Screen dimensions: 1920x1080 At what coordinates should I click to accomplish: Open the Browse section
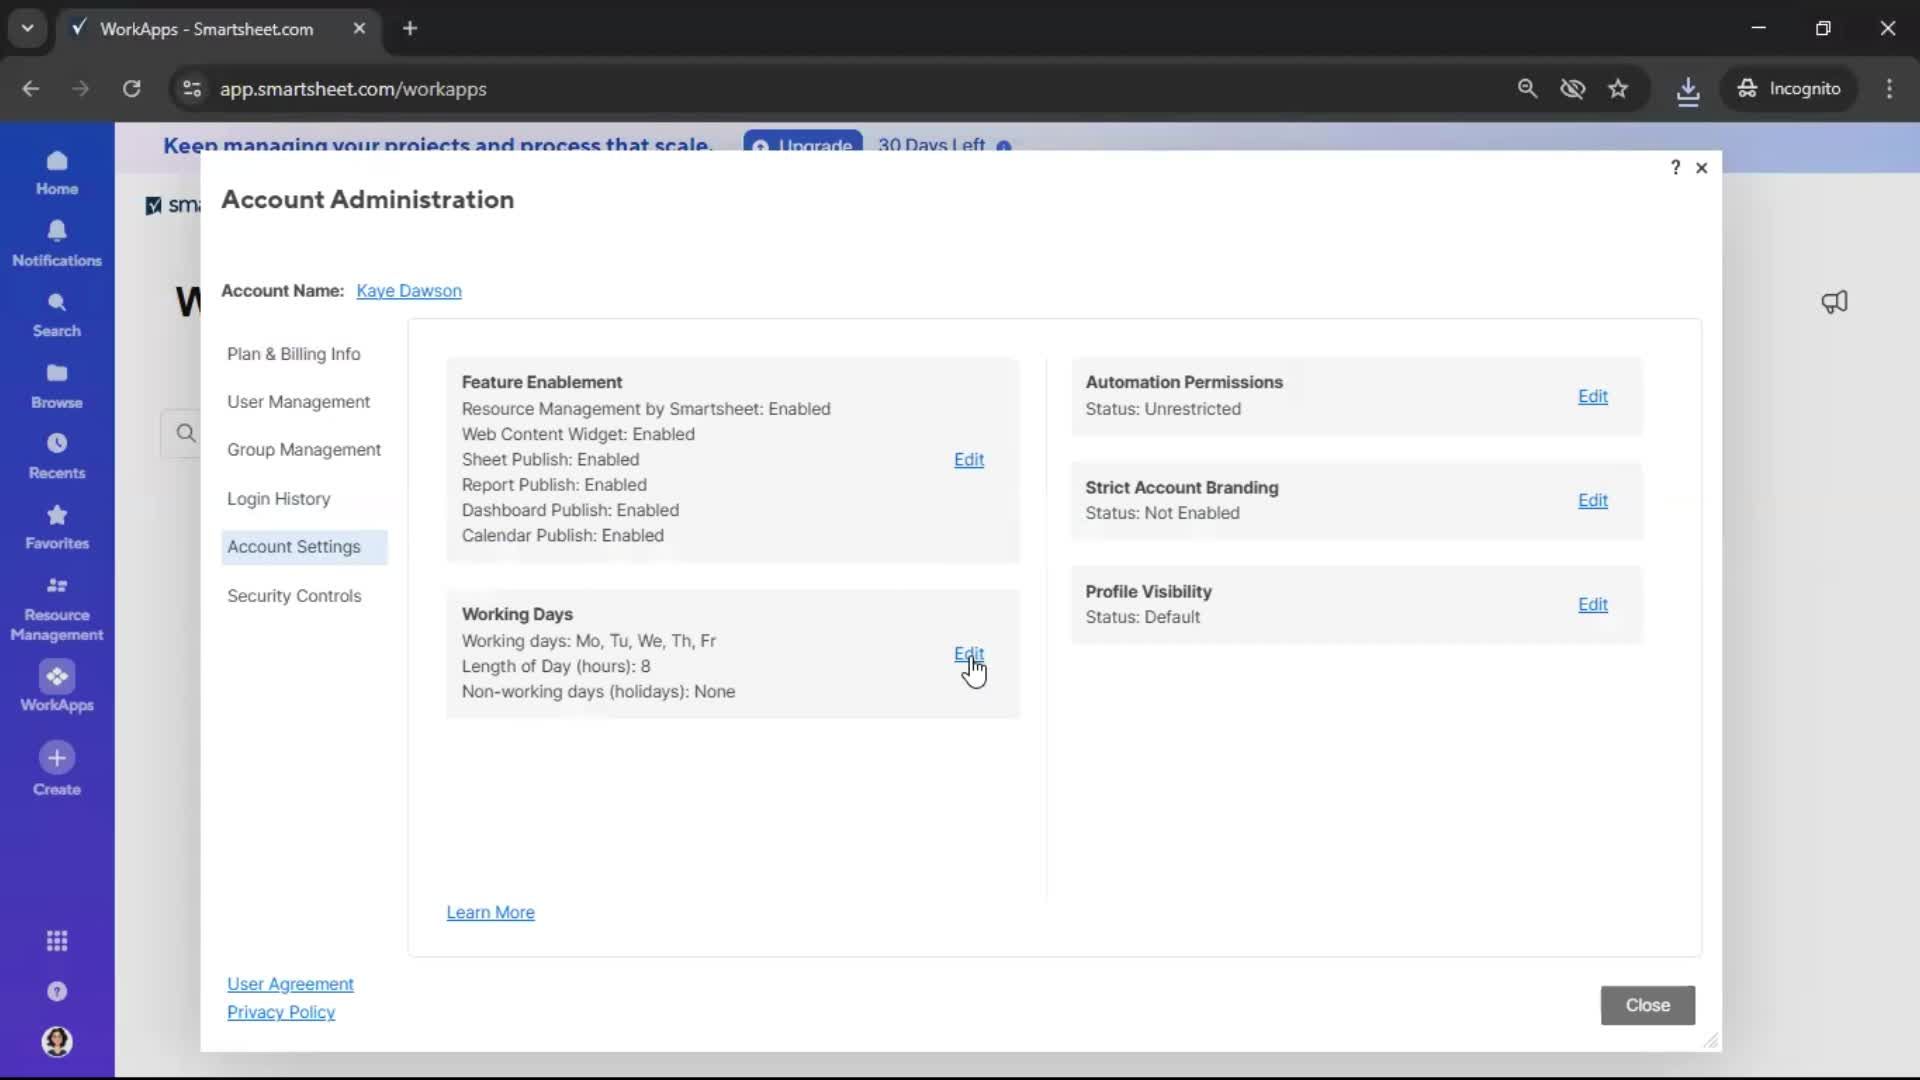[57, 383]
